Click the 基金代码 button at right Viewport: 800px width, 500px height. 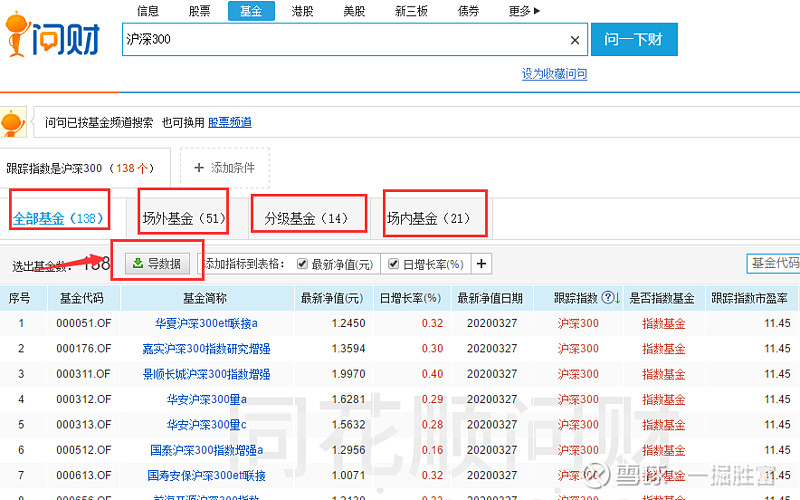[x=773, y=263]
